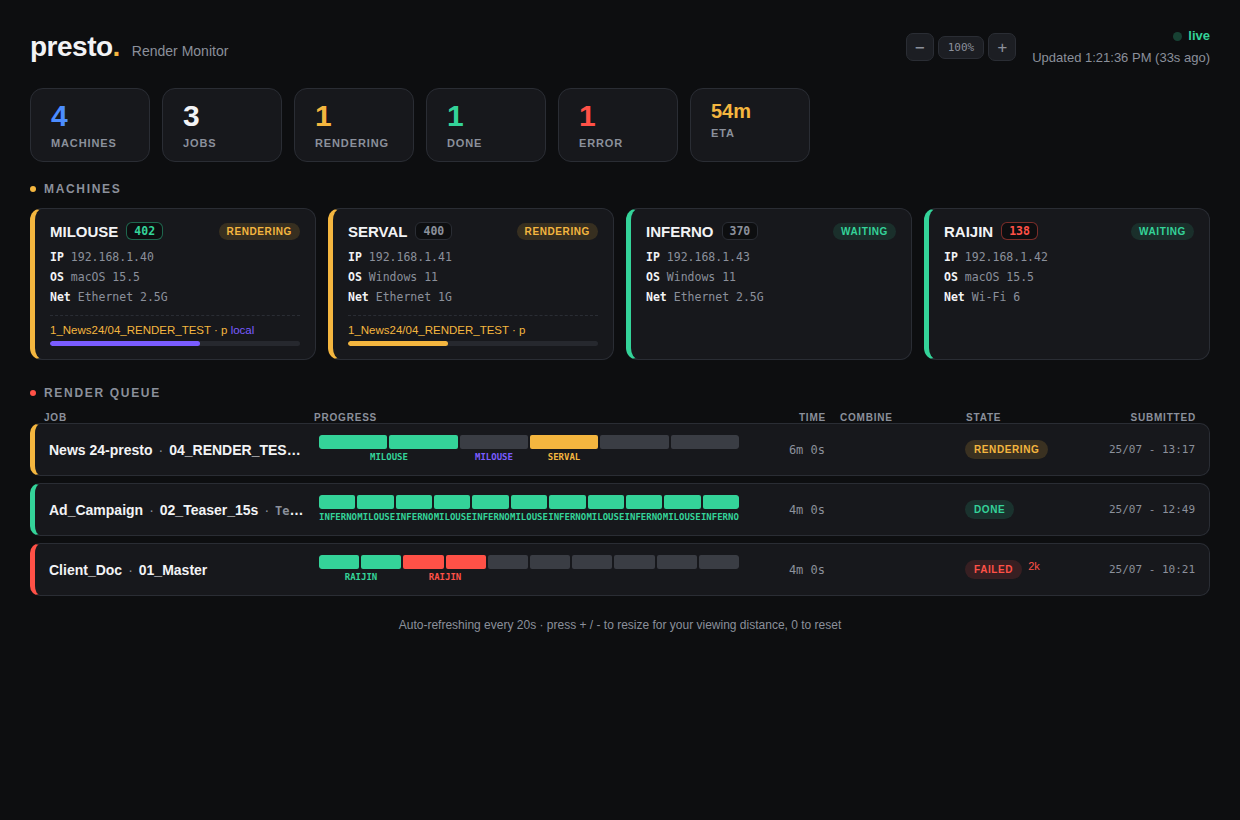Image resolution: width=1240 pixels, height=820 pixels.
Task: Click the 54m ETA card
Action: point(750,125)
